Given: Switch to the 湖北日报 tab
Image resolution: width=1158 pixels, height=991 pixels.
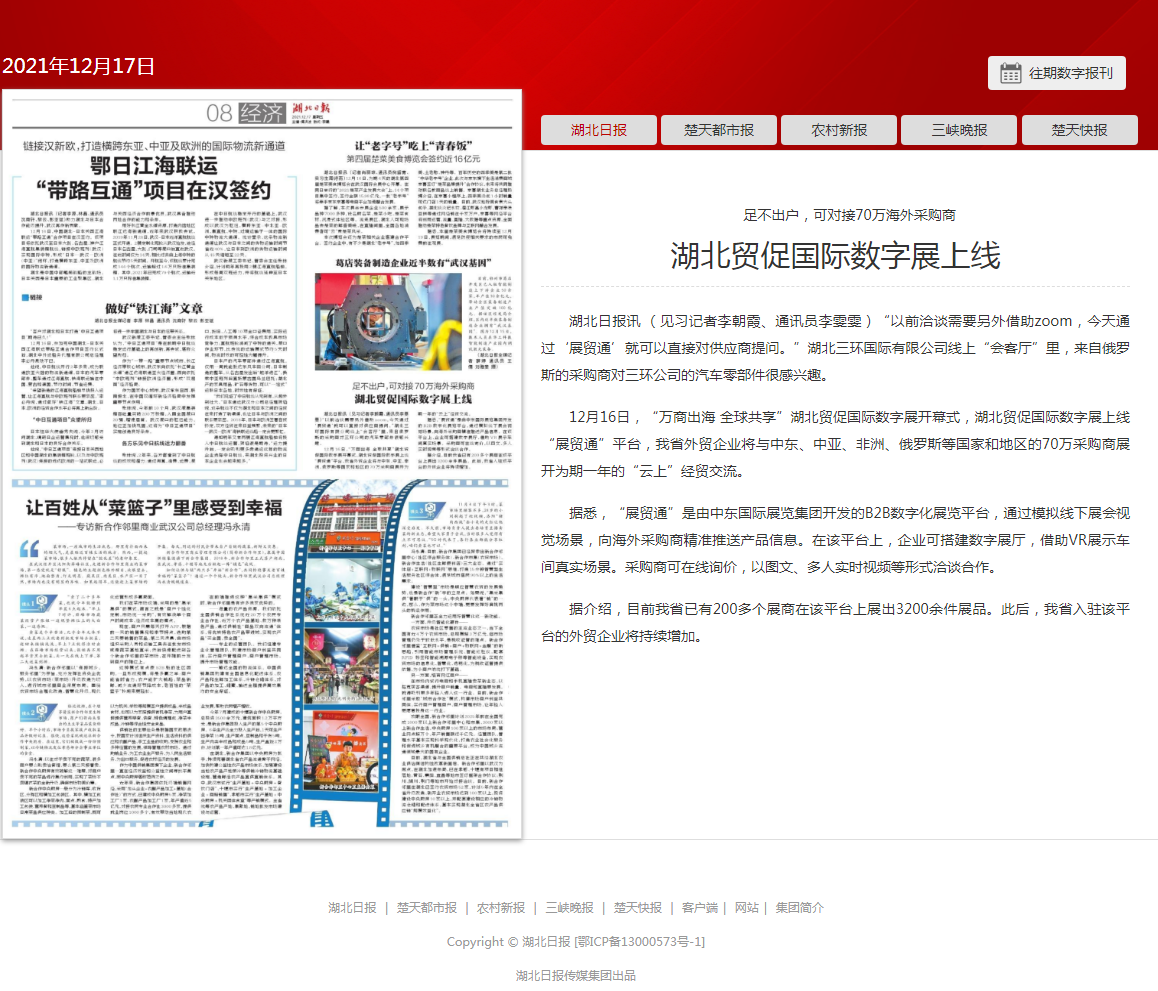Looking at the screenshot, I should pyautogui.click(x=599, y=130).
